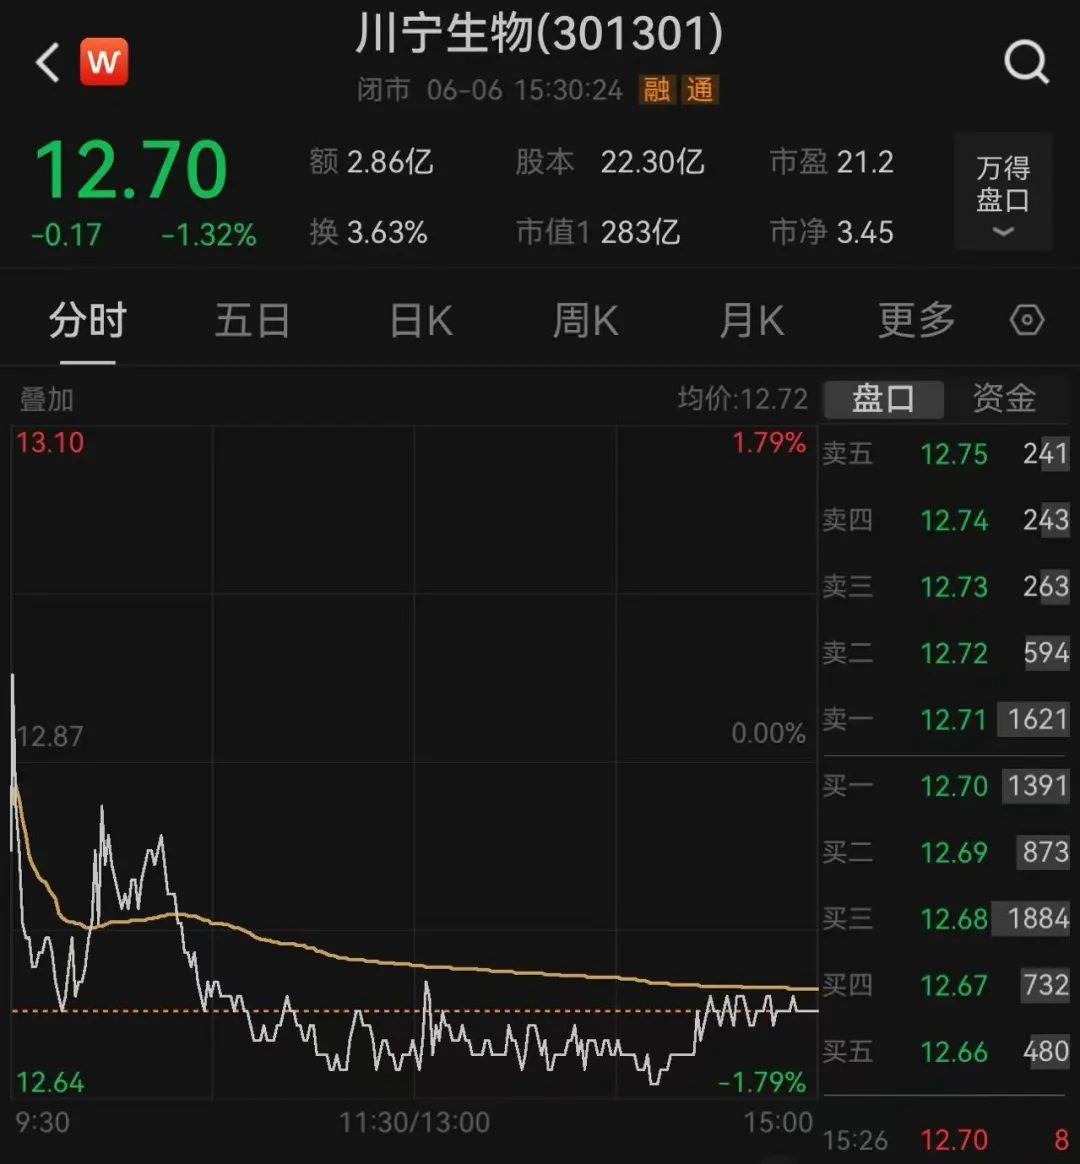1080x1164 pixels.
Task: Tap the 买三 12.68 bid row
Action: 946,919
